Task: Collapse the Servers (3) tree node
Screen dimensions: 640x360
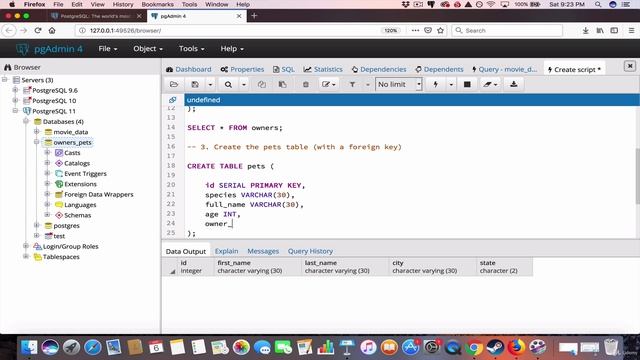Action: coord(5,80)
